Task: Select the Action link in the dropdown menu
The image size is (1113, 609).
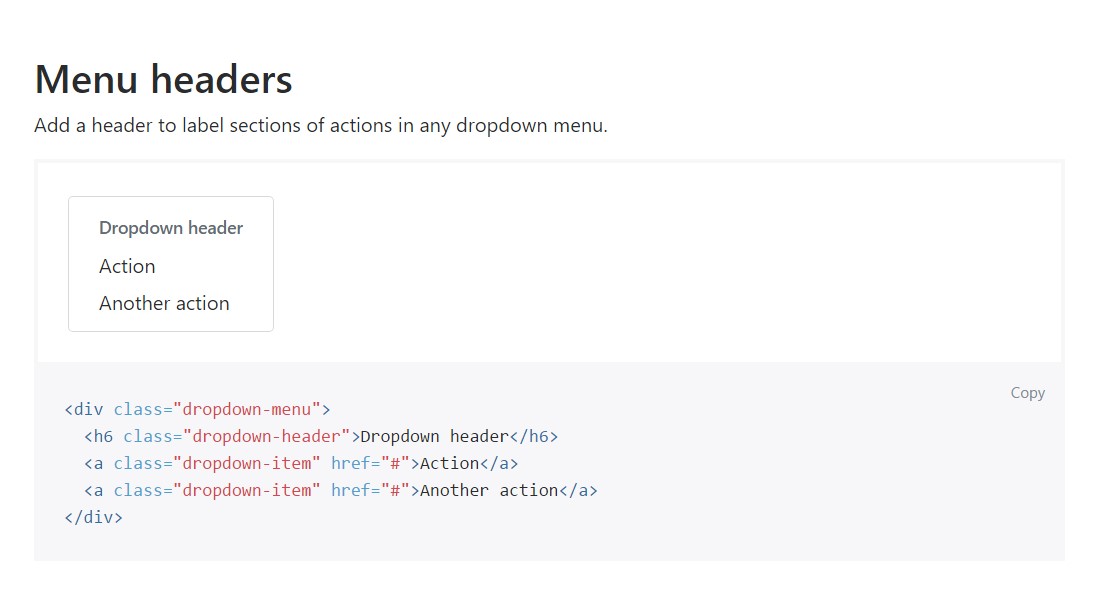Action: [x=127, y=266]
